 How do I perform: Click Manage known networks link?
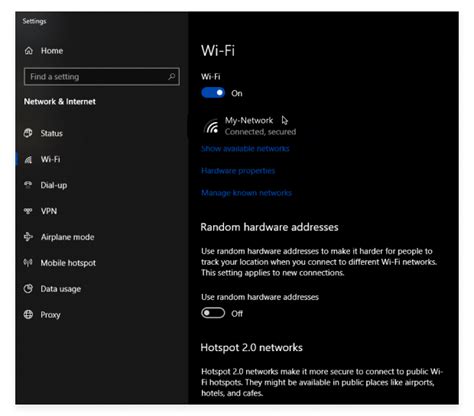(246, 193)
